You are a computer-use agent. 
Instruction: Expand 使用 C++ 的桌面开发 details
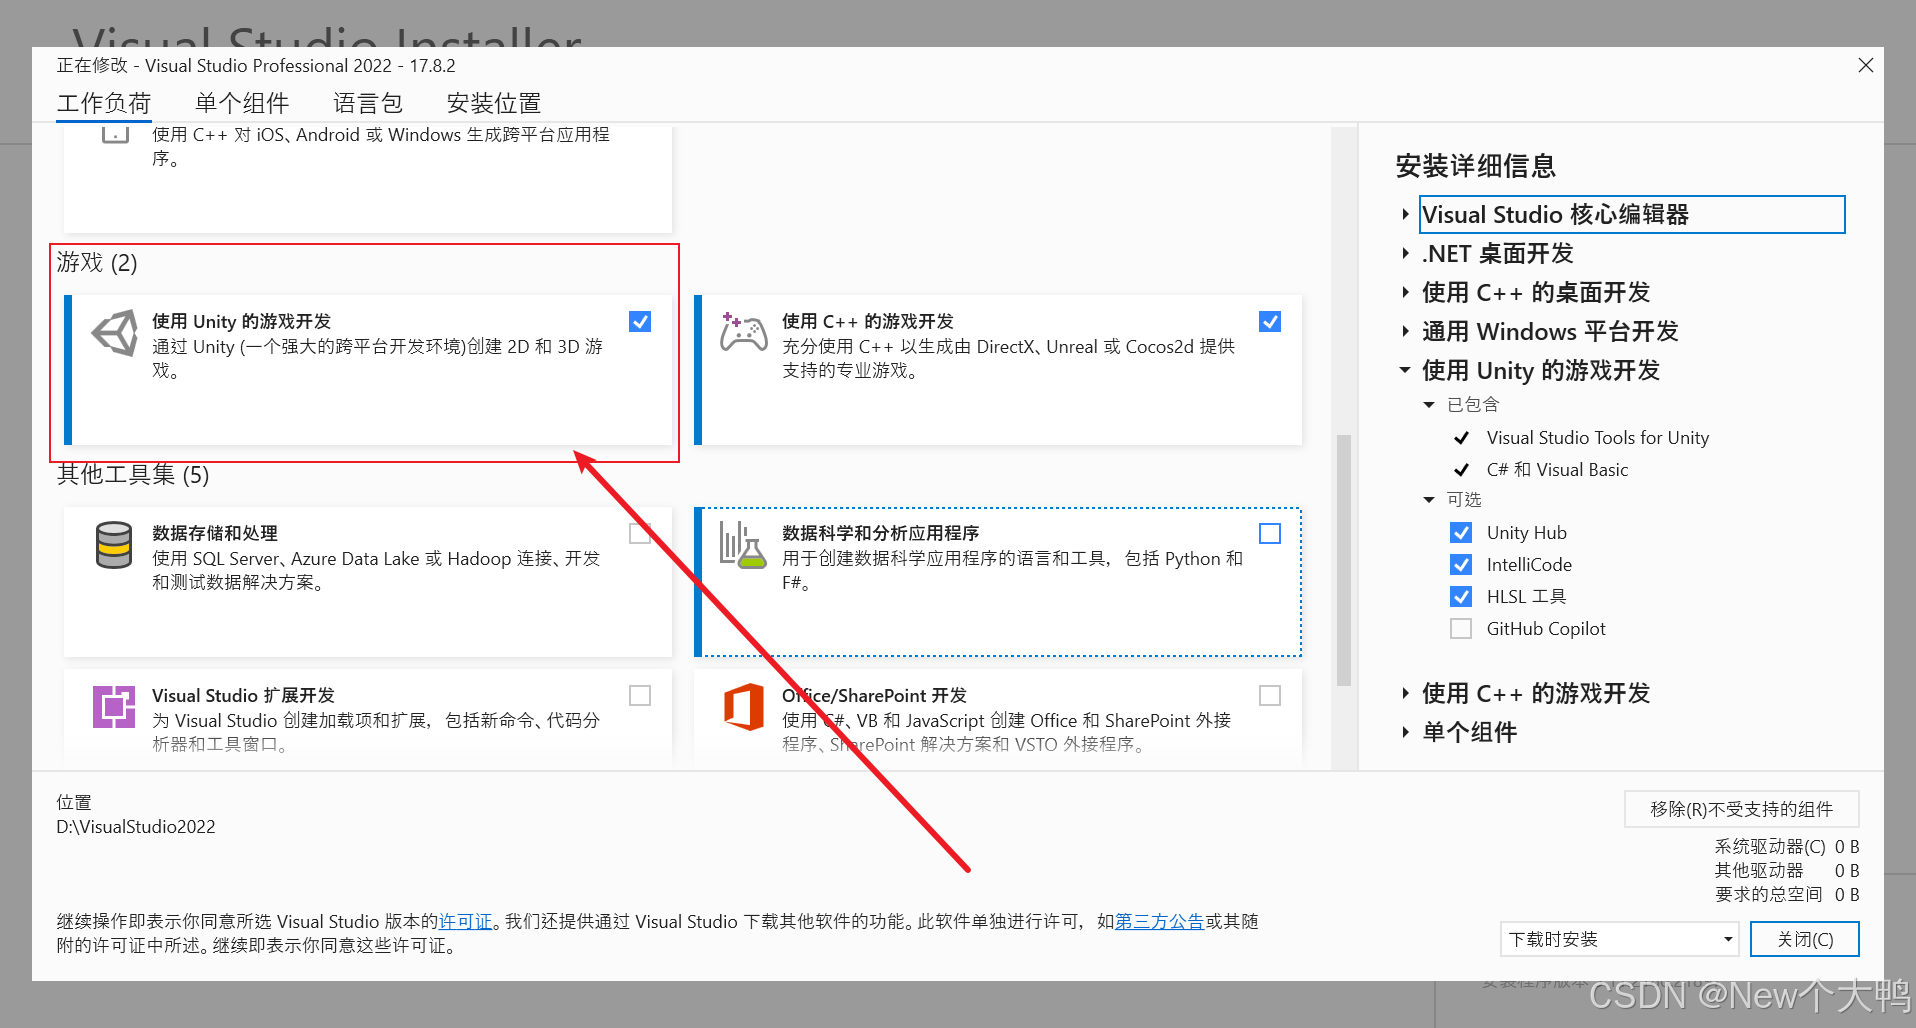point(1405,292)
